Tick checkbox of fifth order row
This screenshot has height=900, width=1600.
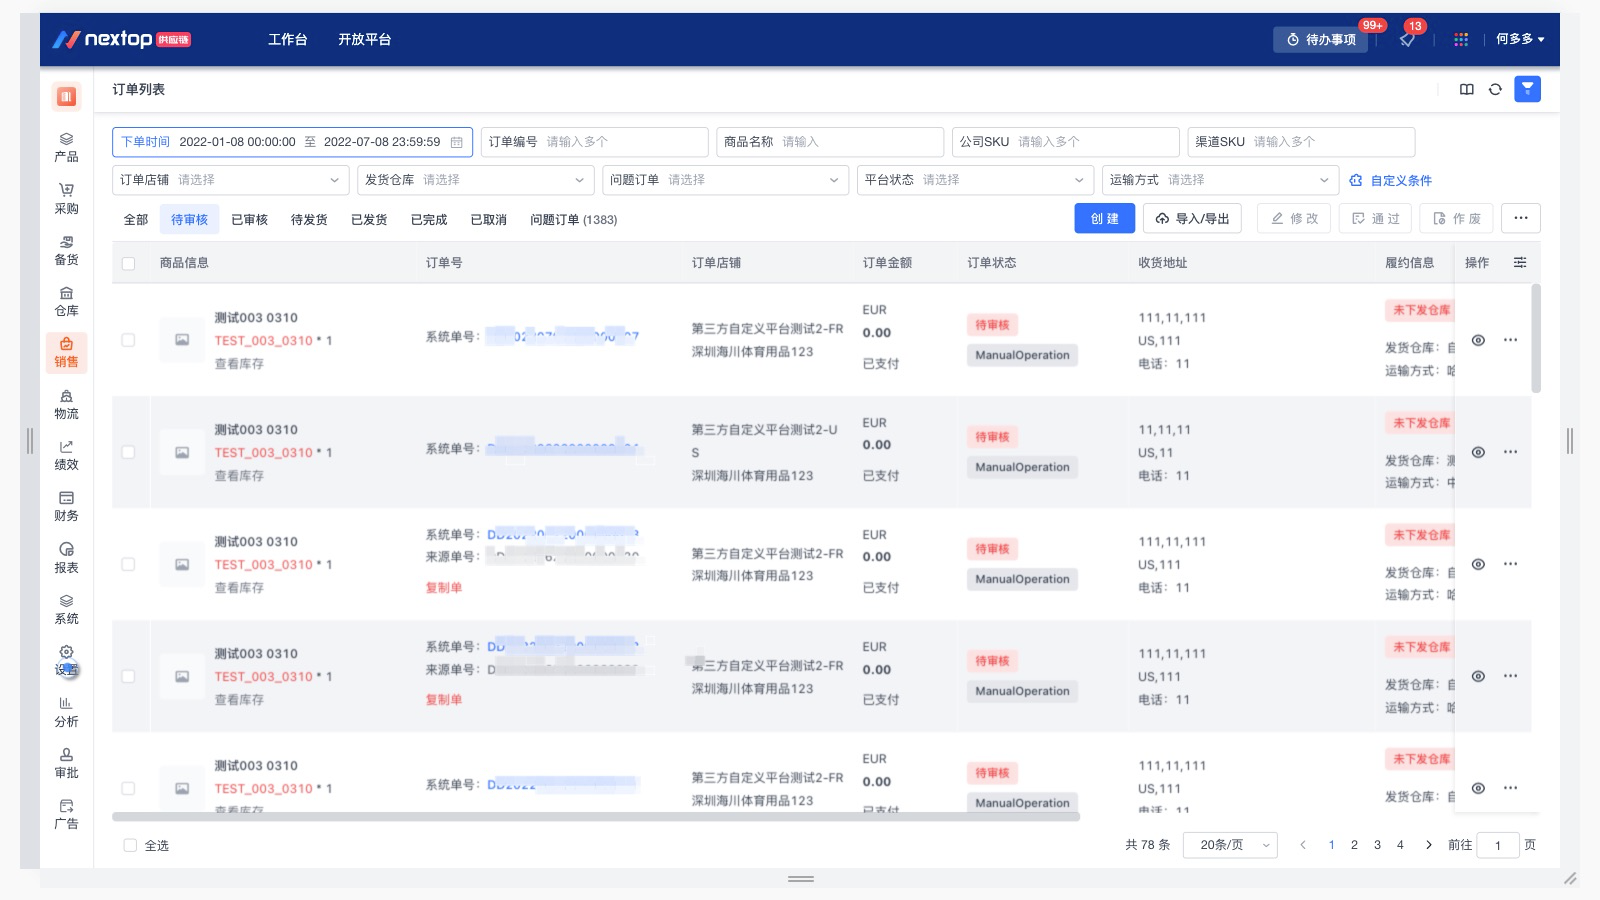pyautogui.click(x=128, y=788)
